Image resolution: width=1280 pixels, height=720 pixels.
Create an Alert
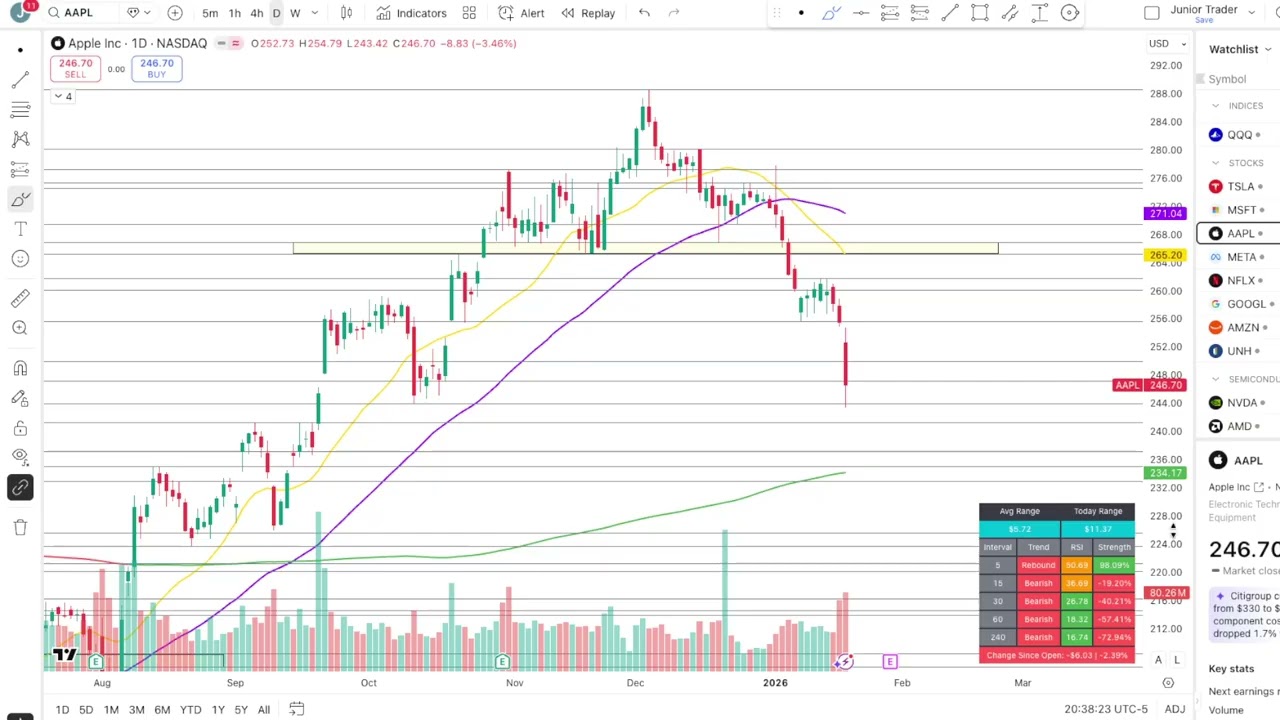tap(521, 13)
